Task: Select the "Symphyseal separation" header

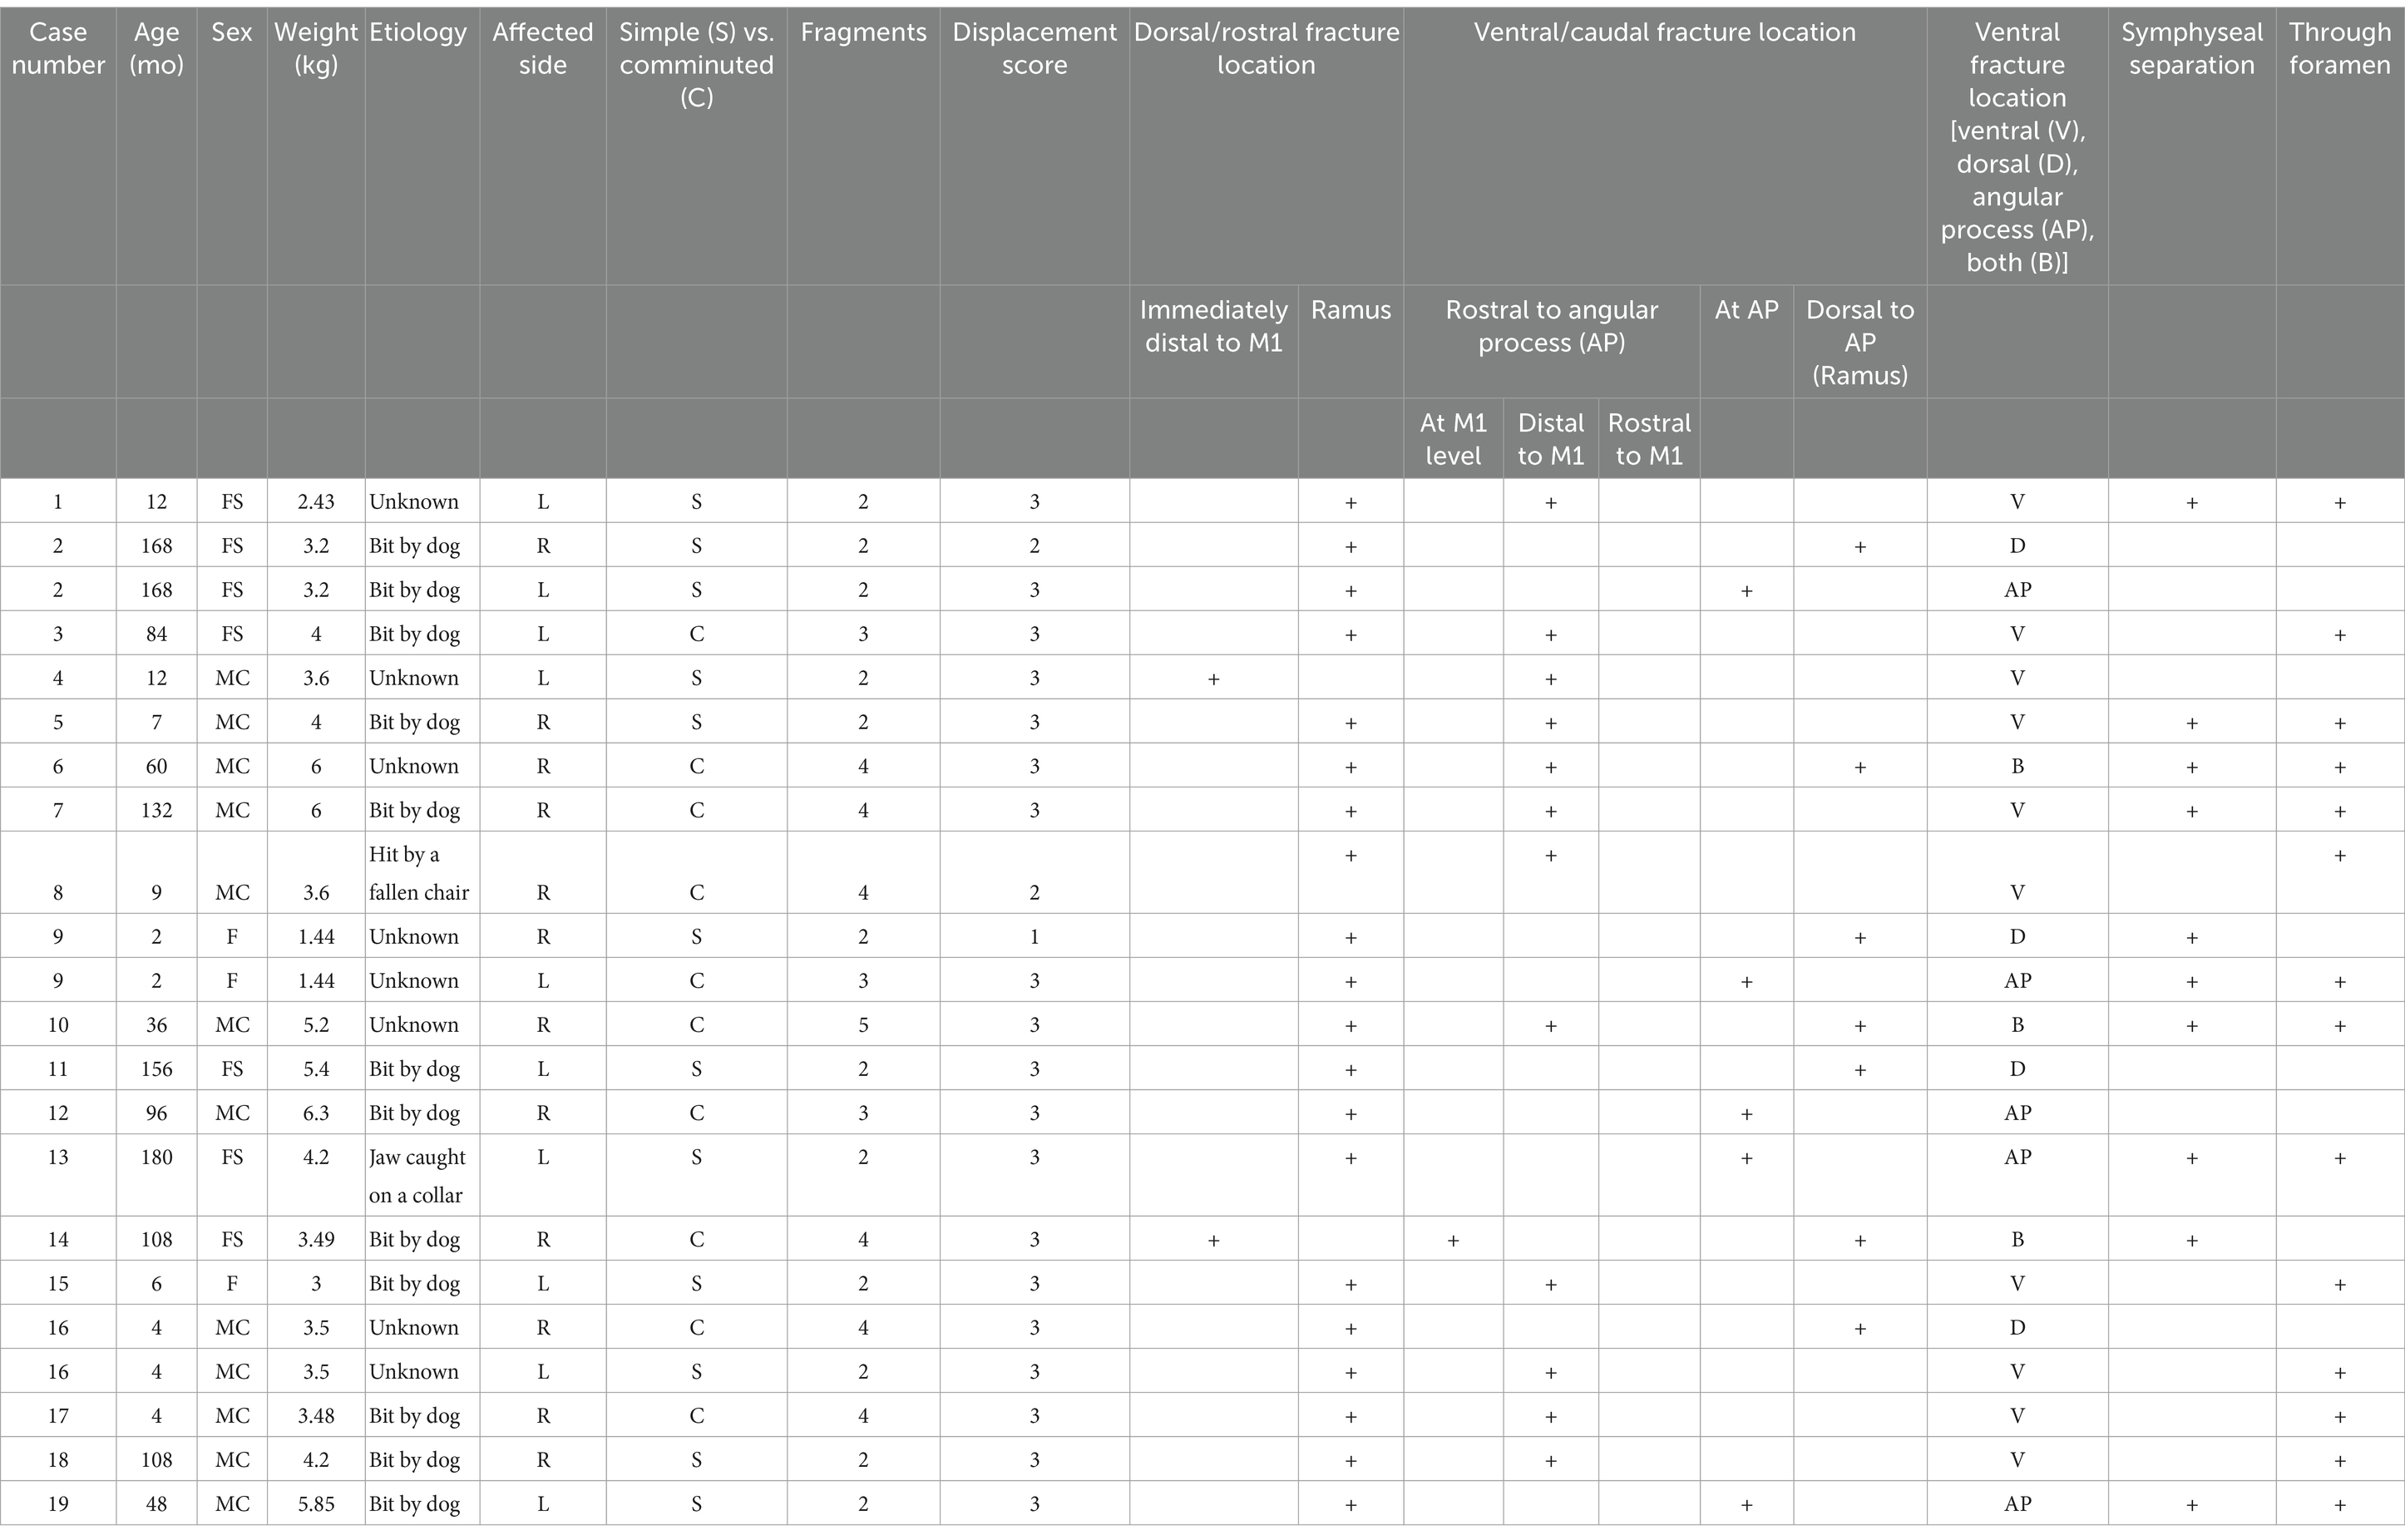Action: (2191, 48)
